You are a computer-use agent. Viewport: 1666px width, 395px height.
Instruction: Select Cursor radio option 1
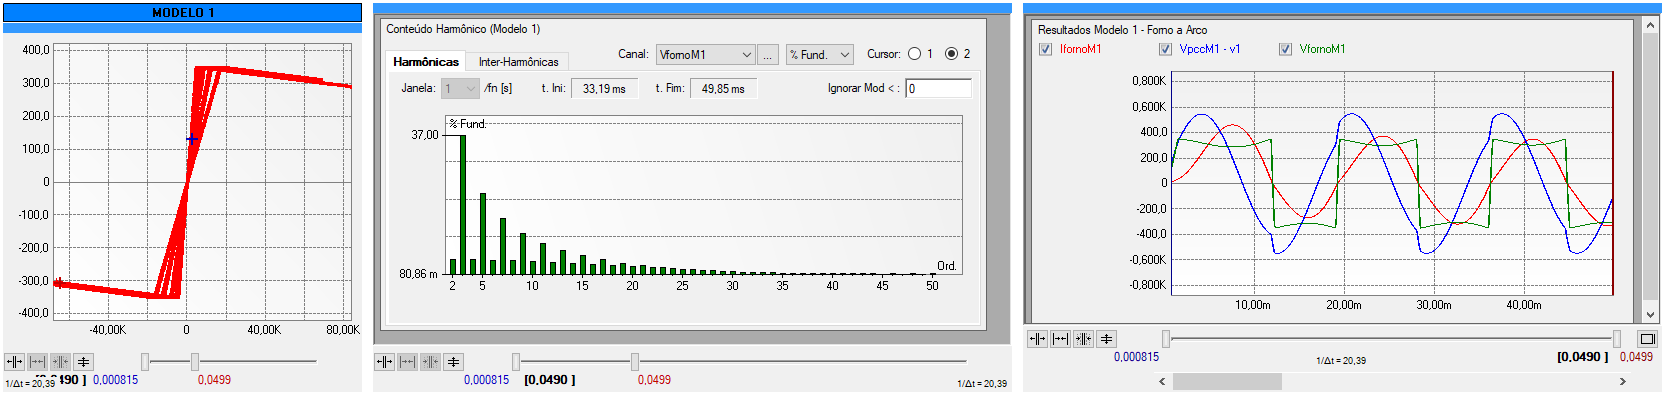pyautogui.click(x=914, y=54)
